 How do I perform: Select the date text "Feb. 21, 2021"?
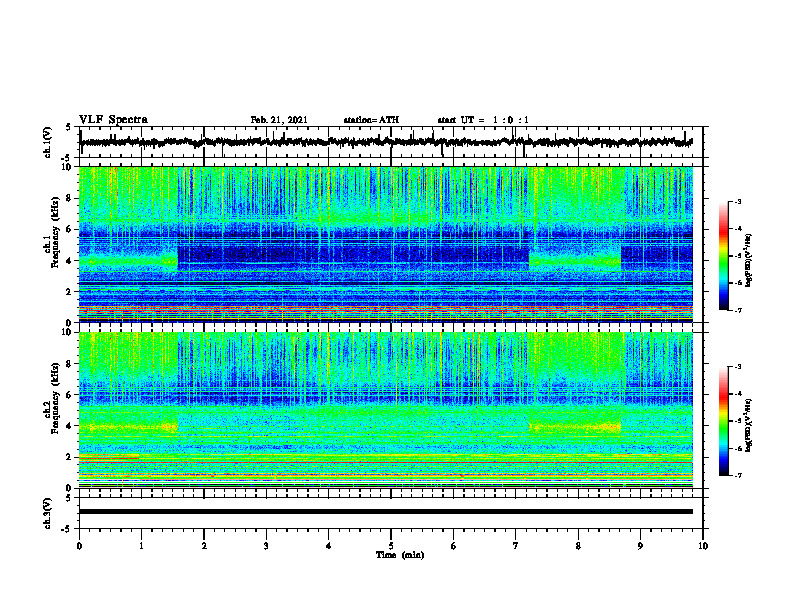pyautogui.click(x=279, y=120)
